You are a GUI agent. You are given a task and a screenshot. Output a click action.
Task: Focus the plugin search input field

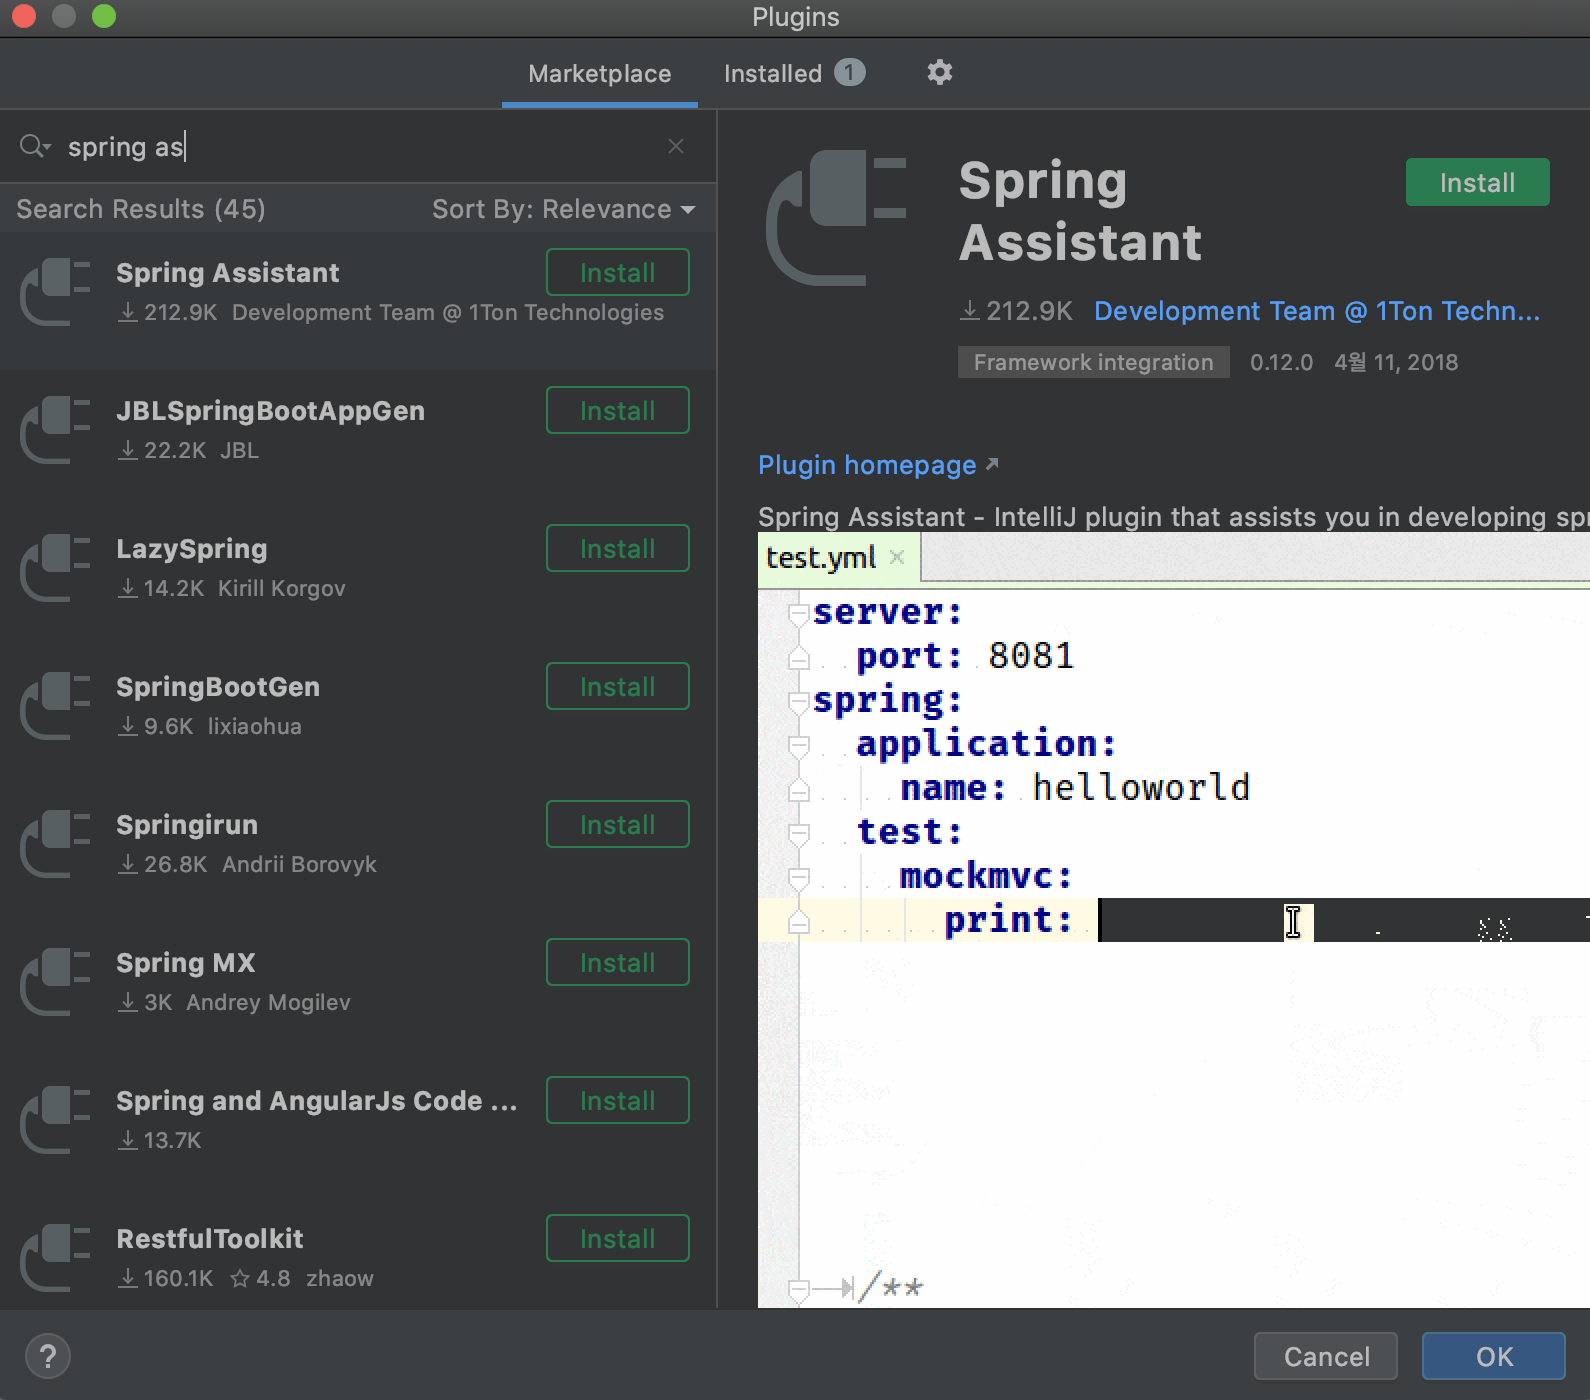click(360, 146)
